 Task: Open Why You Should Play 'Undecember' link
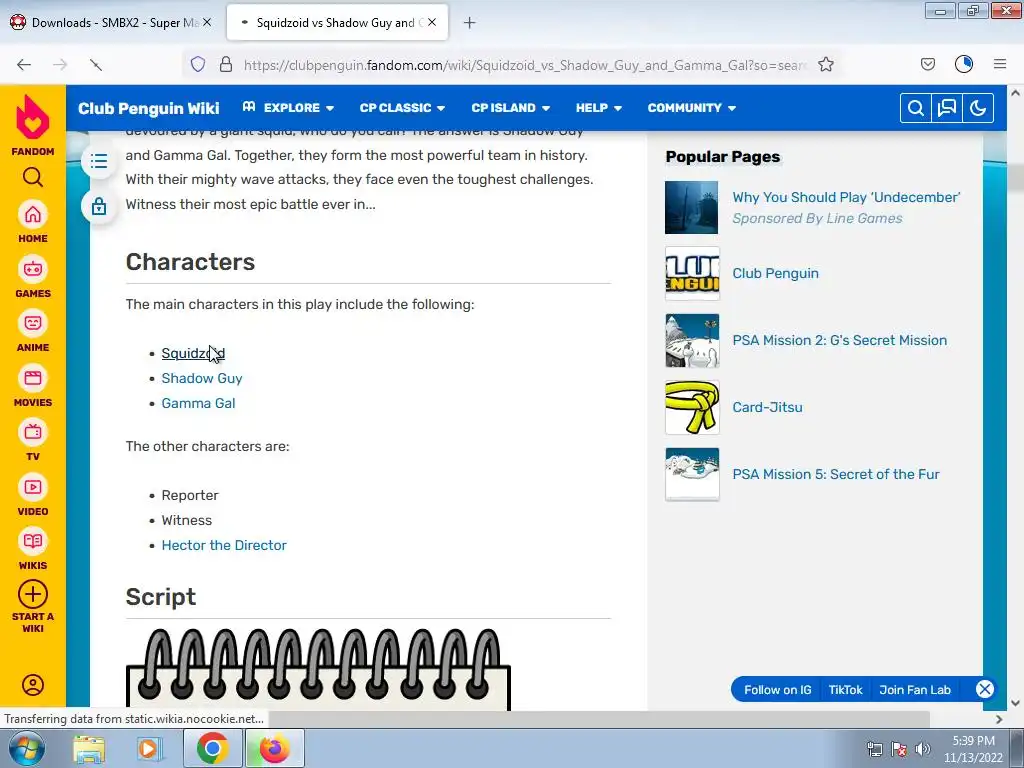point(846,197)
